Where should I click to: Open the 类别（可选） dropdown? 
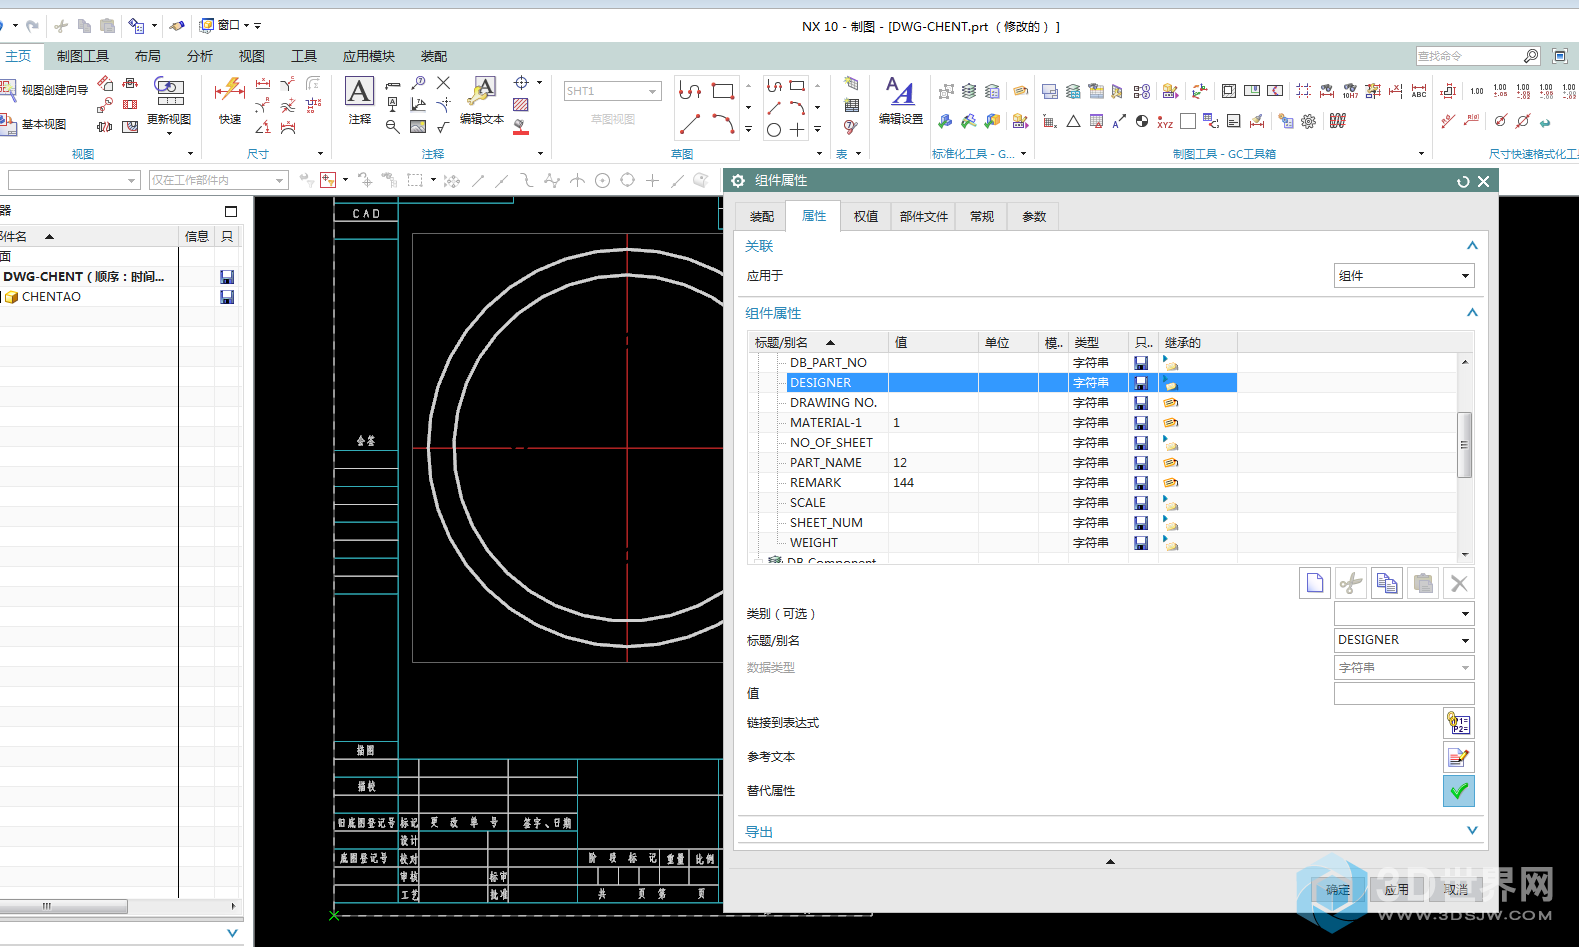coord(1404,613)
